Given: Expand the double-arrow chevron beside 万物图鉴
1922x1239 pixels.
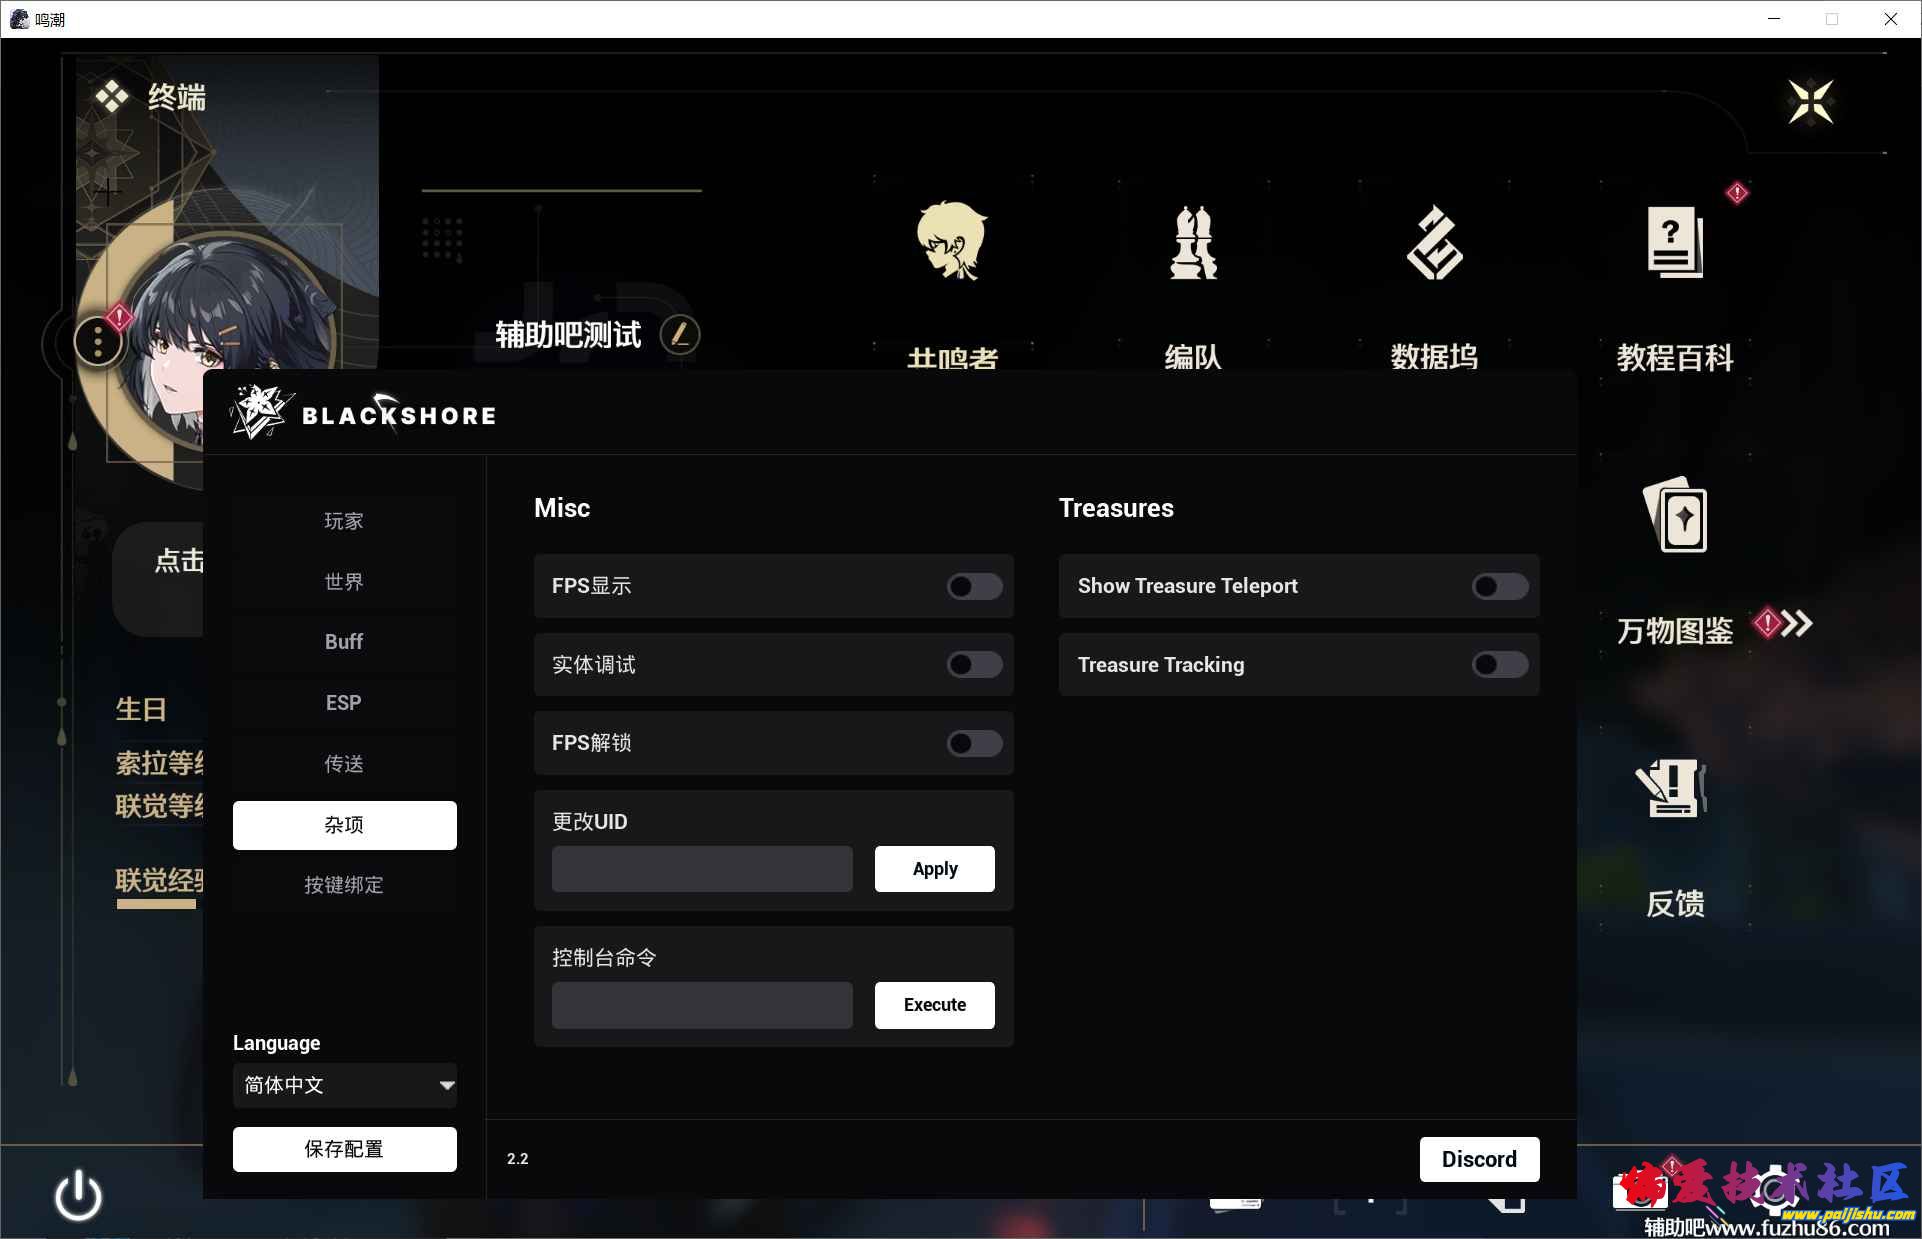Looking at the screenshot, I should tap(1797, 624).
